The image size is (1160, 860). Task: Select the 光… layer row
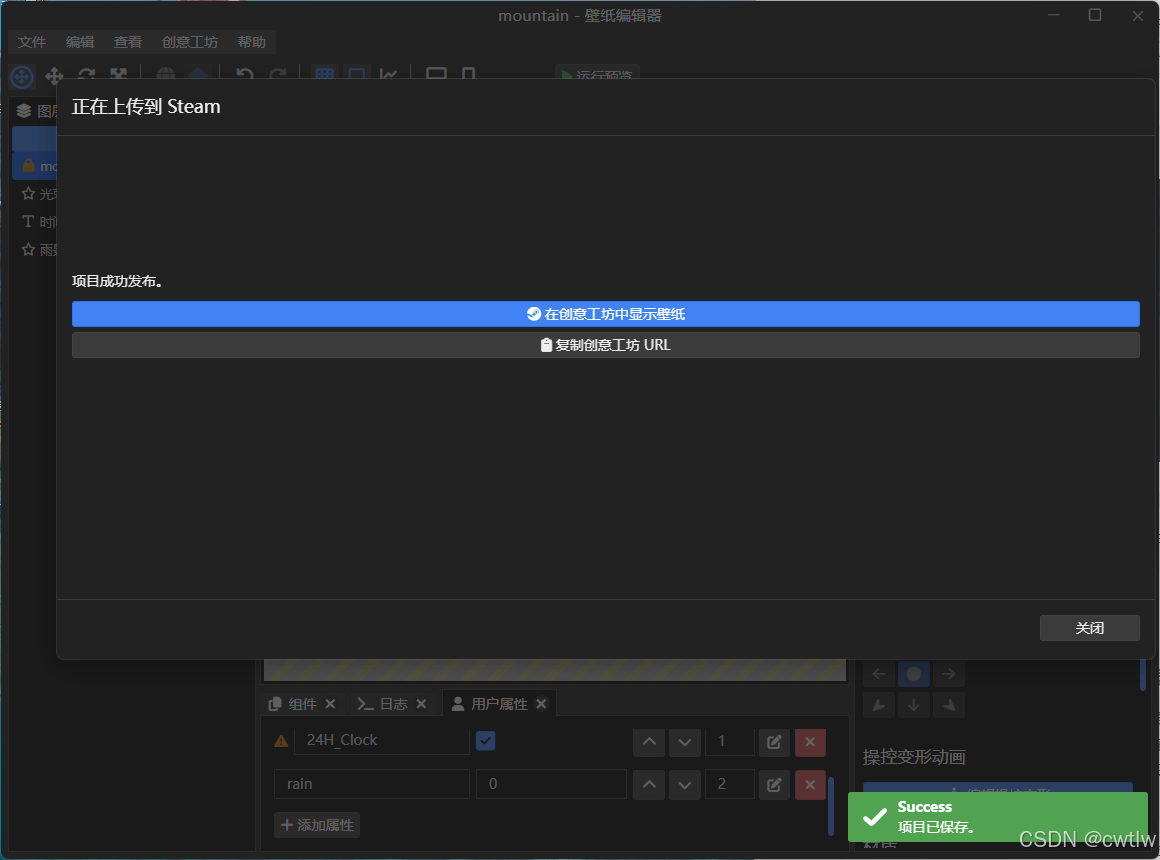click(x=35, y=194)
